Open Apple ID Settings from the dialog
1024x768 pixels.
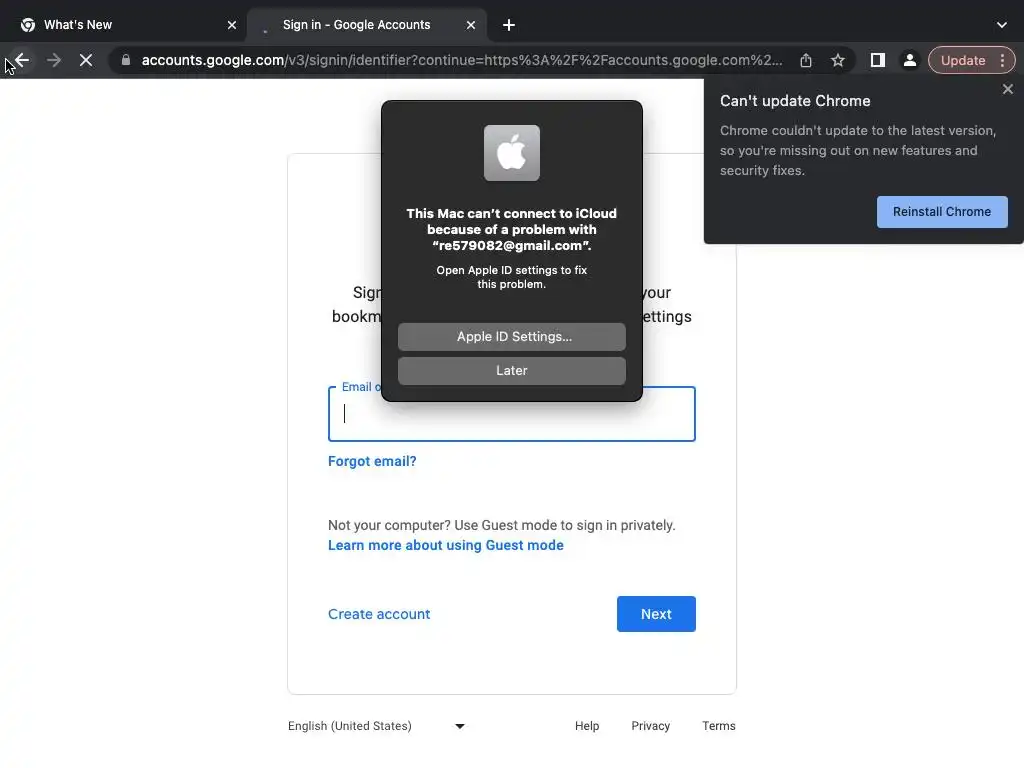[x=511, y=336]
